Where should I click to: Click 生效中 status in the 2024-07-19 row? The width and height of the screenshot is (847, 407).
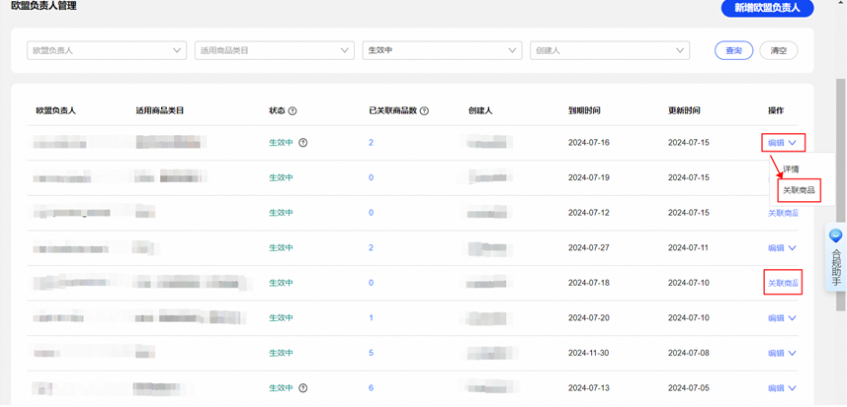281,178
